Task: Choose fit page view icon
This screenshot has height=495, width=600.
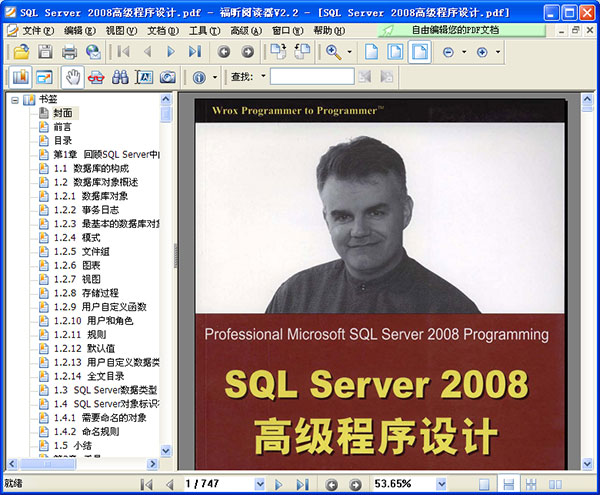Action: (395, 52)
